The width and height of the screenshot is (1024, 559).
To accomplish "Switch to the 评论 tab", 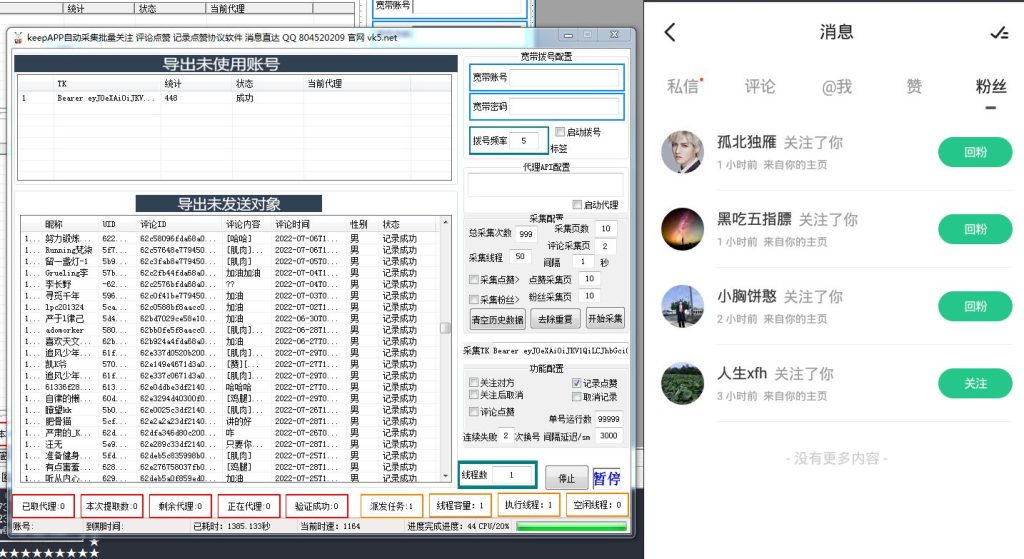I will point(760,86).
